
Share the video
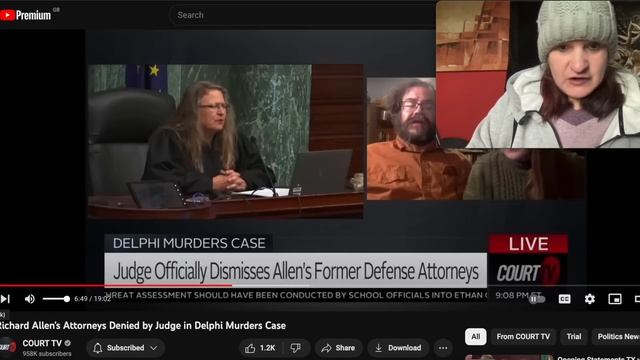coord(338,348)
